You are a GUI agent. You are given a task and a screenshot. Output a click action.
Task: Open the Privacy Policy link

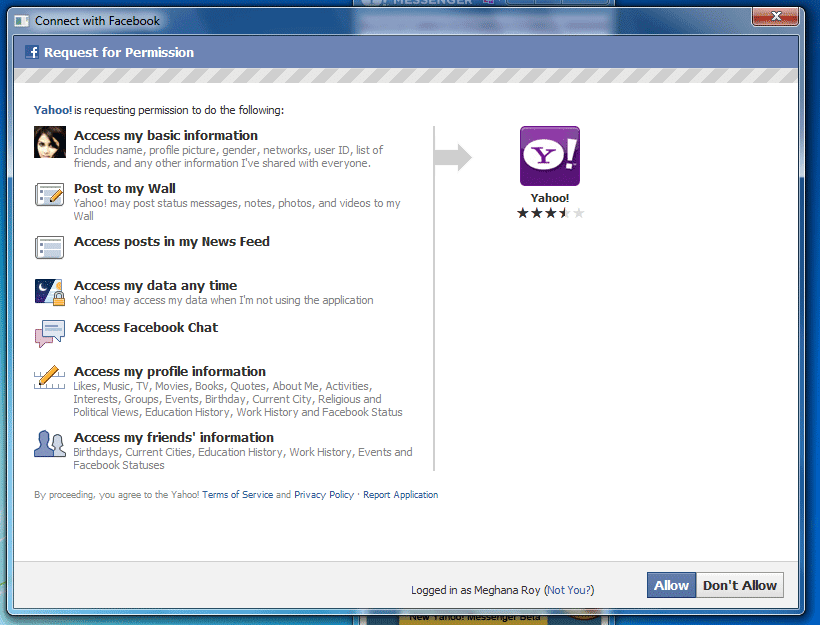(x=323, y=494)
